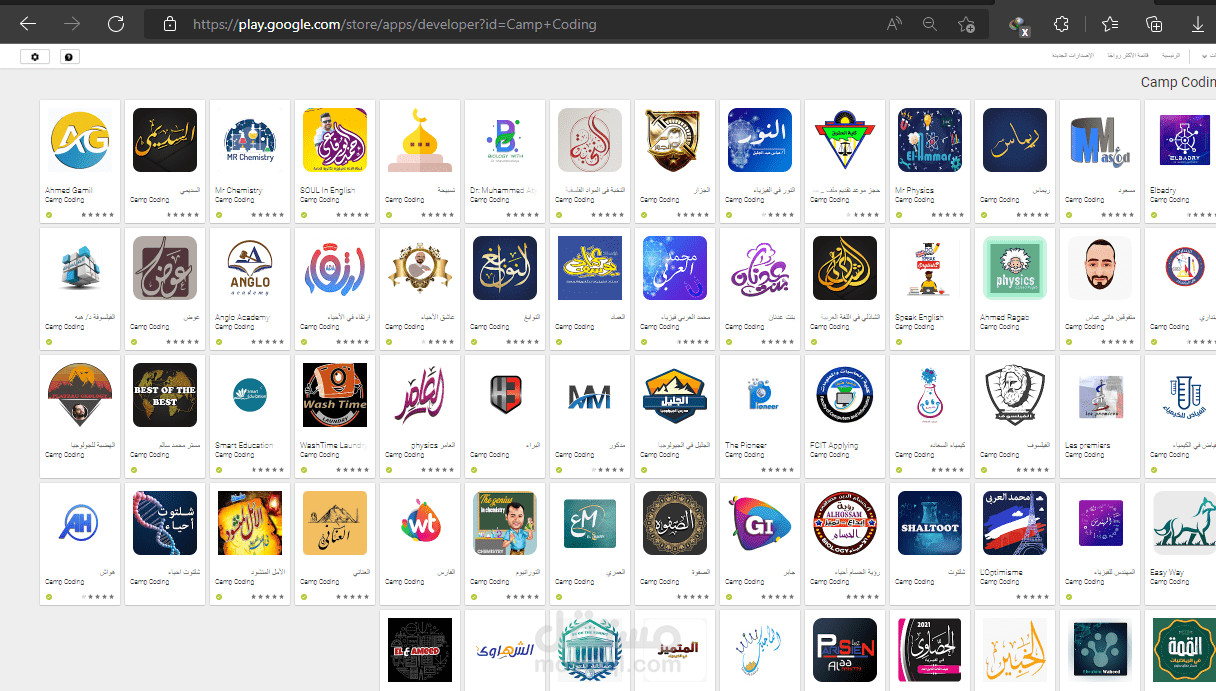Image resolution: width=1216 pixels, height=691 pixels.
Task: Click the star rating under Mr Chemistry
Action: point(267,214)
